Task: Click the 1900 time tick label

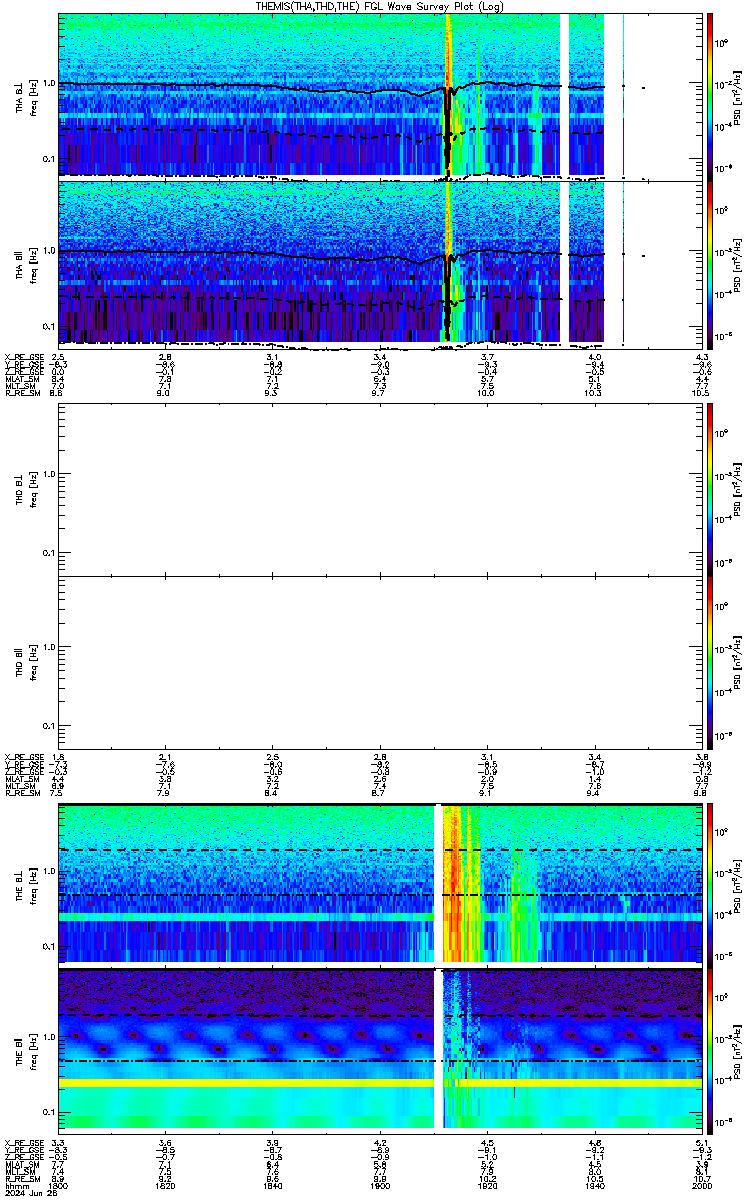Action: click(380, 1185)
